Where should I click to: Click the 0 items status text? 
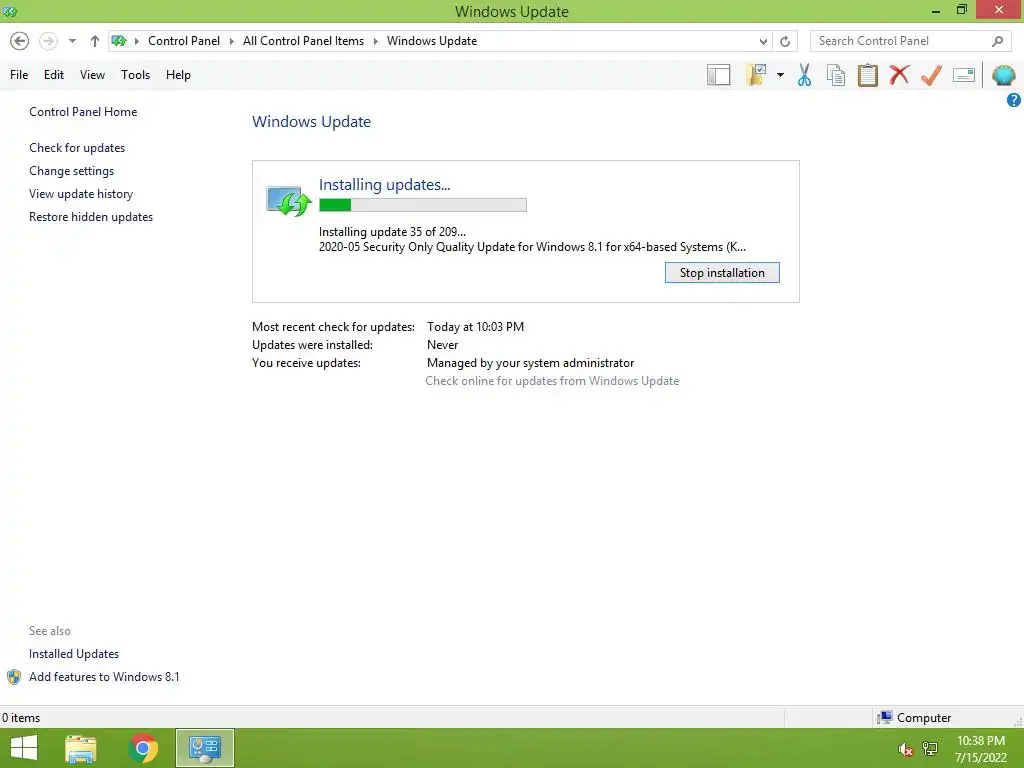tap(21, 718)
